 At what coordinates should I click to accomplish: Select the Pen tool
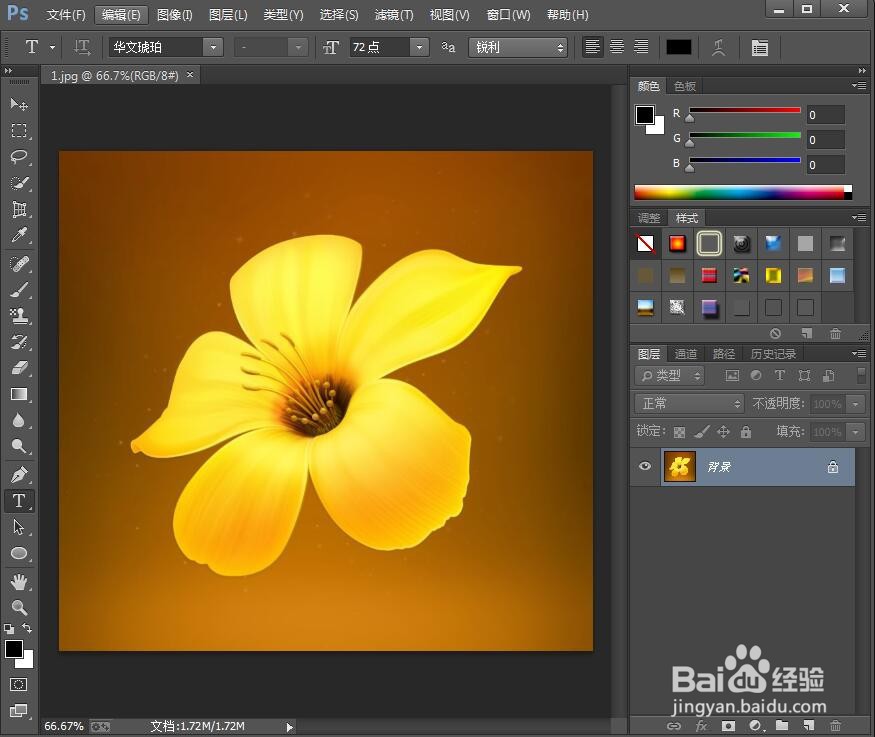tap(19, 475)
